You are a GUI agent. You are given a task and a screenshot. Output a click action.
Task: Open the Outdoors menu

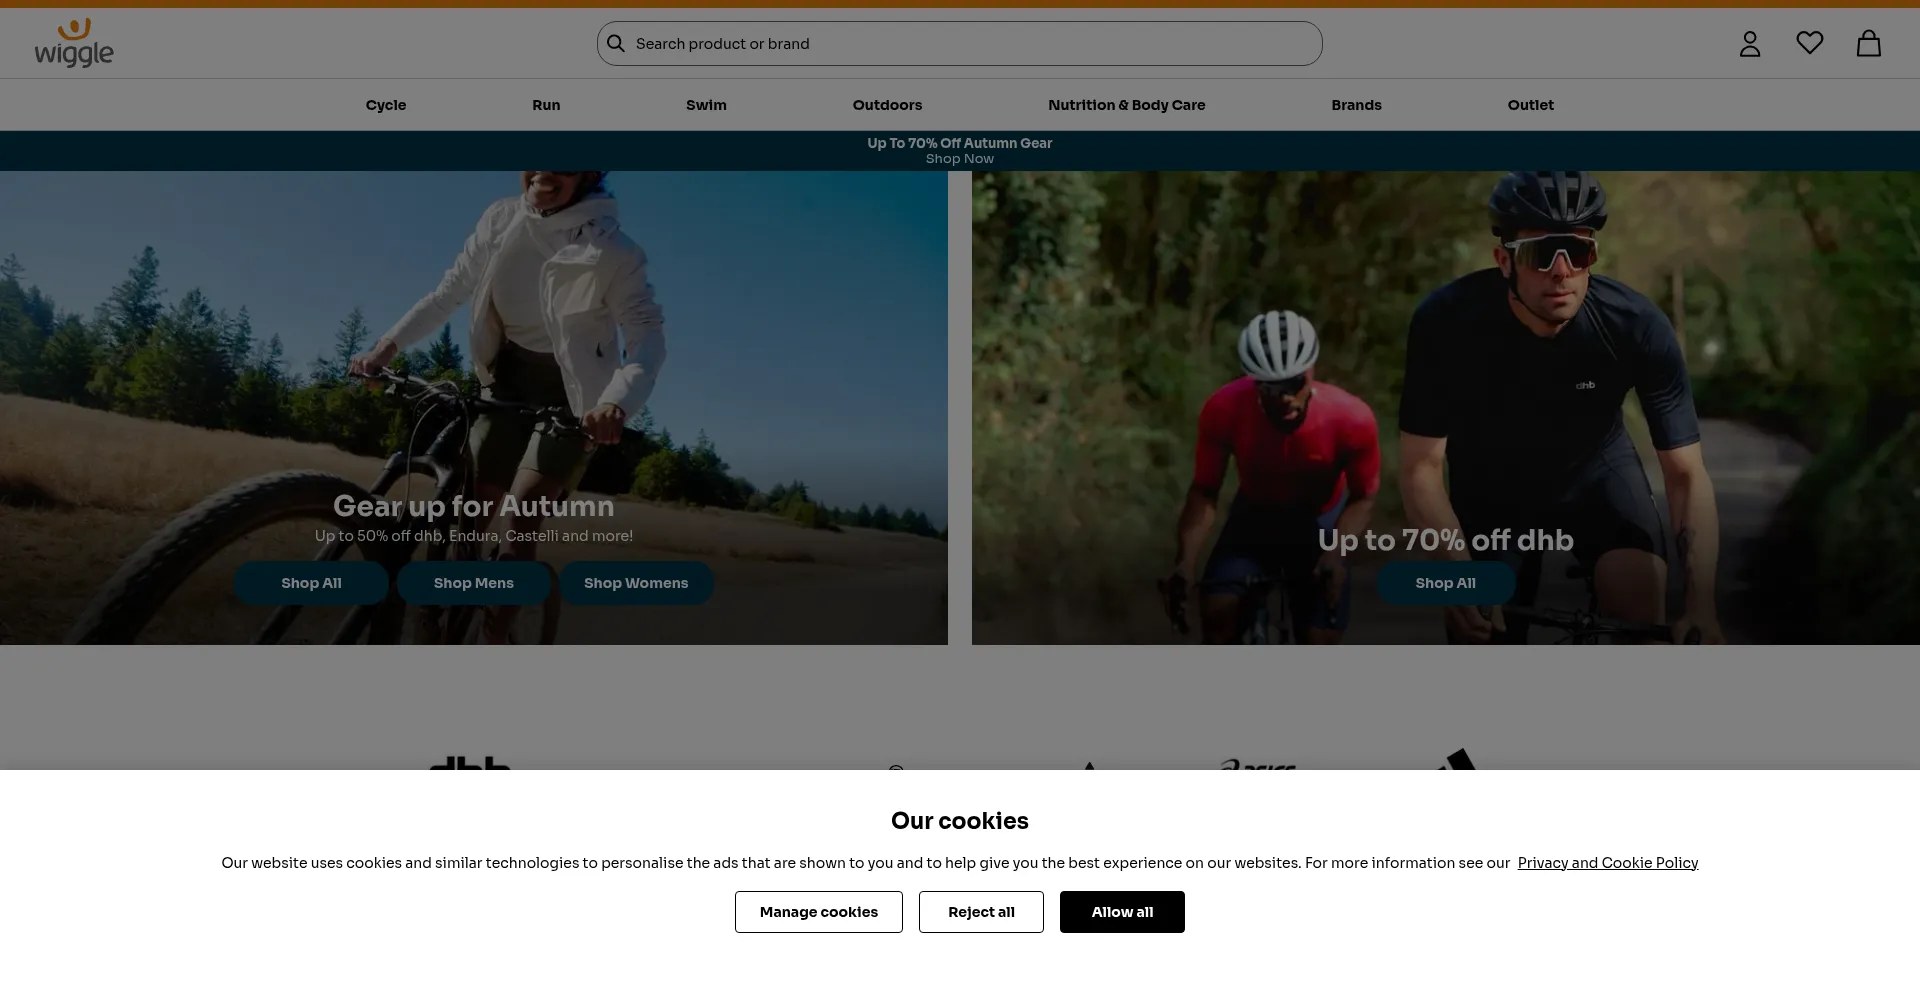click(887, 105)
